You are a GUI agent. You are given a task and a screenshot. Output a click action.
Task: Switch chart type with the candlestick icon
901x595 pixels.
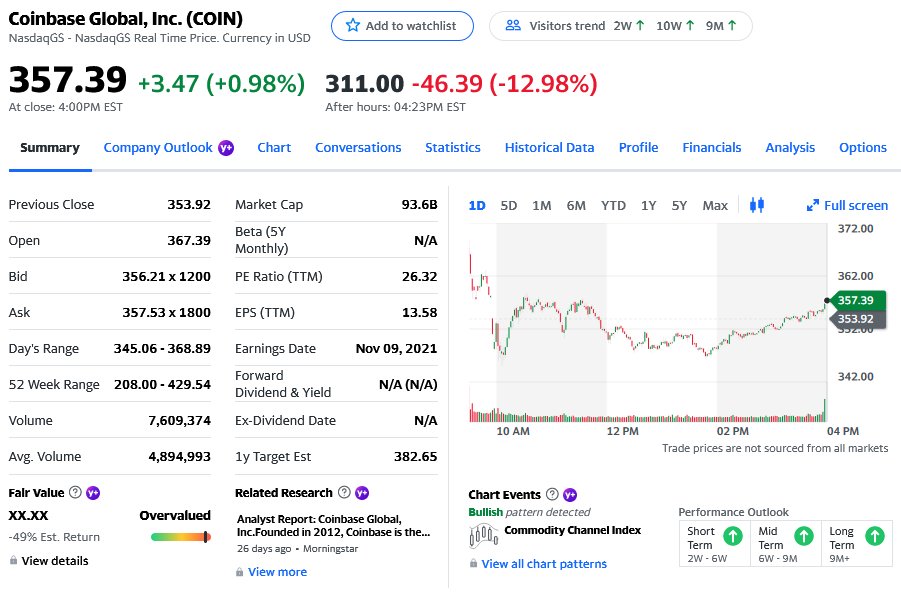pyautogui.click(x=757, y=205)
